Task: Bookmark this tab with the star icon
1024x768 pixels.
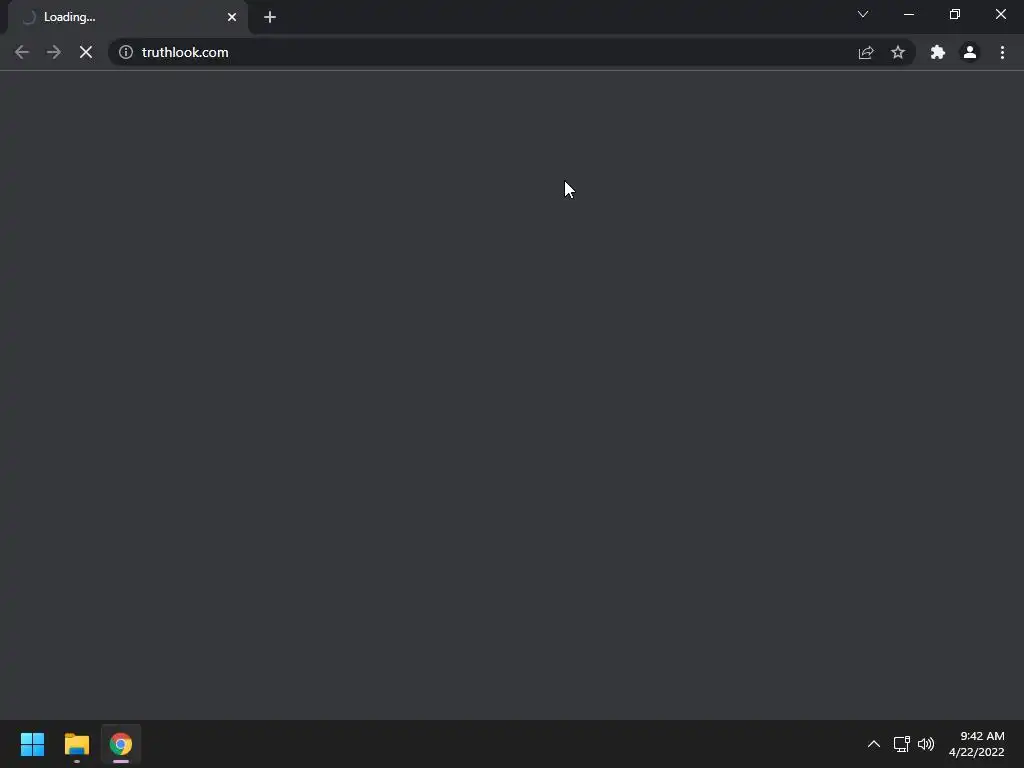Action: [898, 52]
